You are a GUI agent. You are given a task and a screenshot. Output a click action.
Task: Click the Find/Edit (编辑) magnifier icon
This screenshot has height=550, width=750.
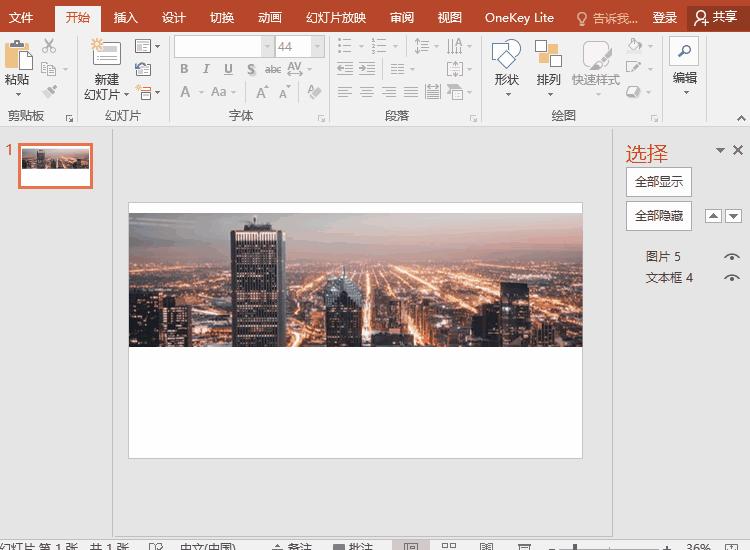click(684, 52)
